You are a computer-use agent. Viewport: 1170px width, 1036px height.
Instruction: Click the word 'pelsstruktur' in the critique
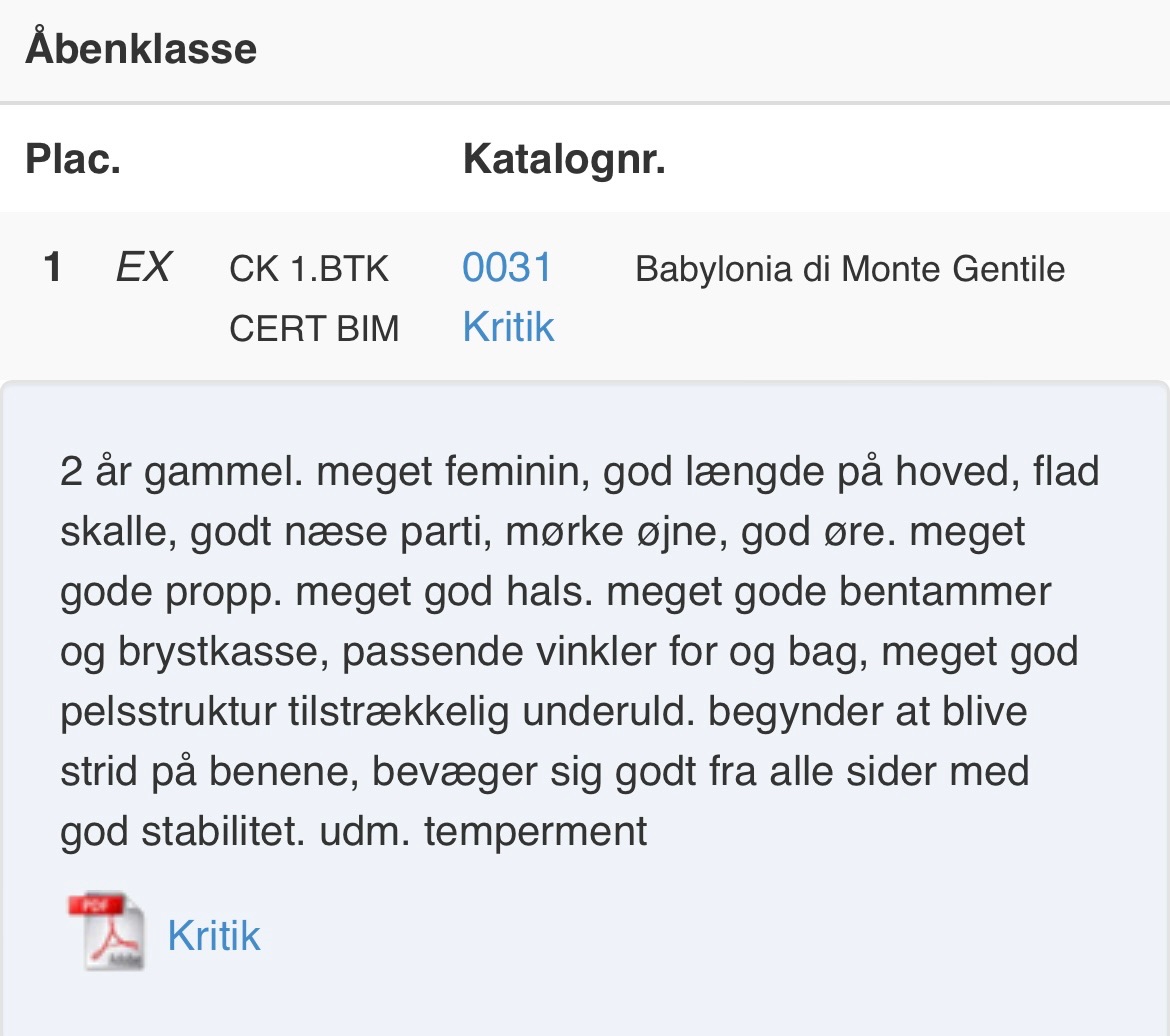[168, 712]
